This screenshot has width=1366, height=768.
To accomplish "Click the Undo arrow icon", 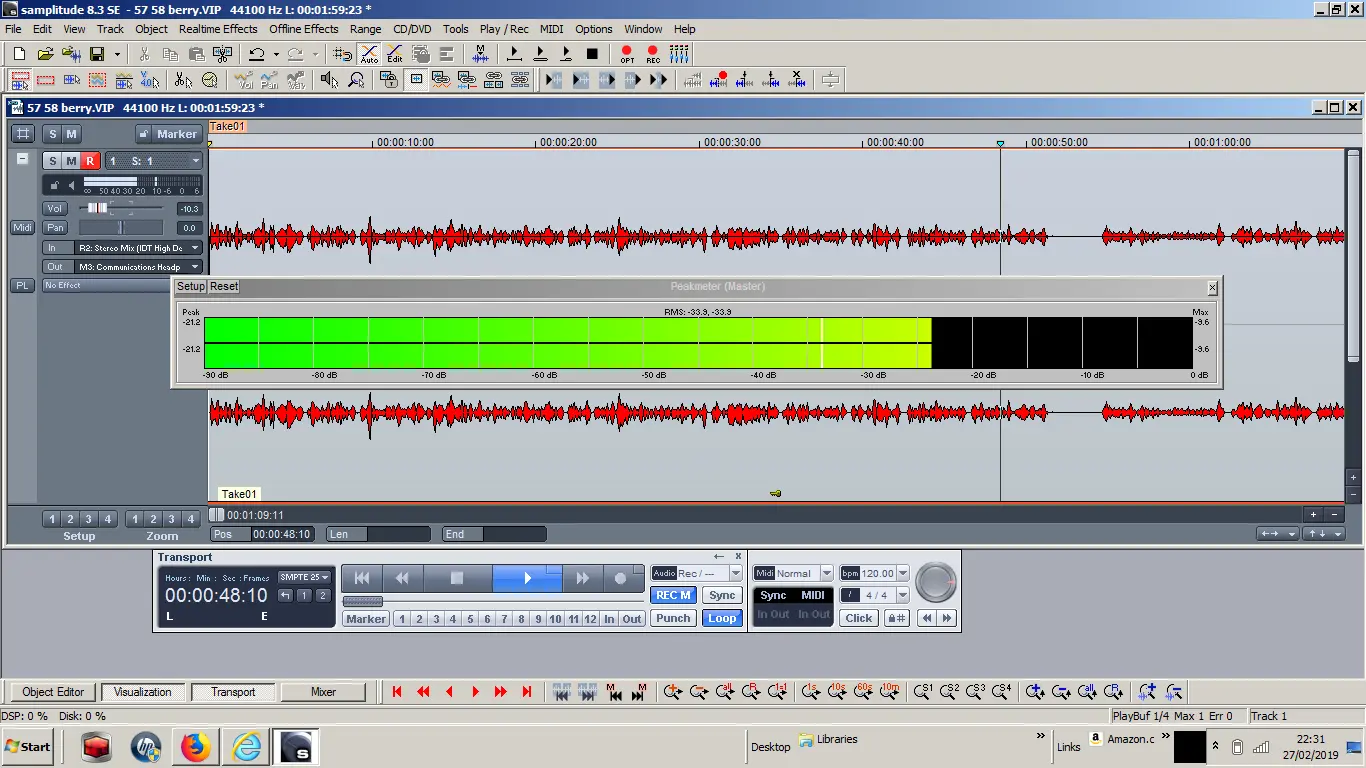I will (257, 54).
